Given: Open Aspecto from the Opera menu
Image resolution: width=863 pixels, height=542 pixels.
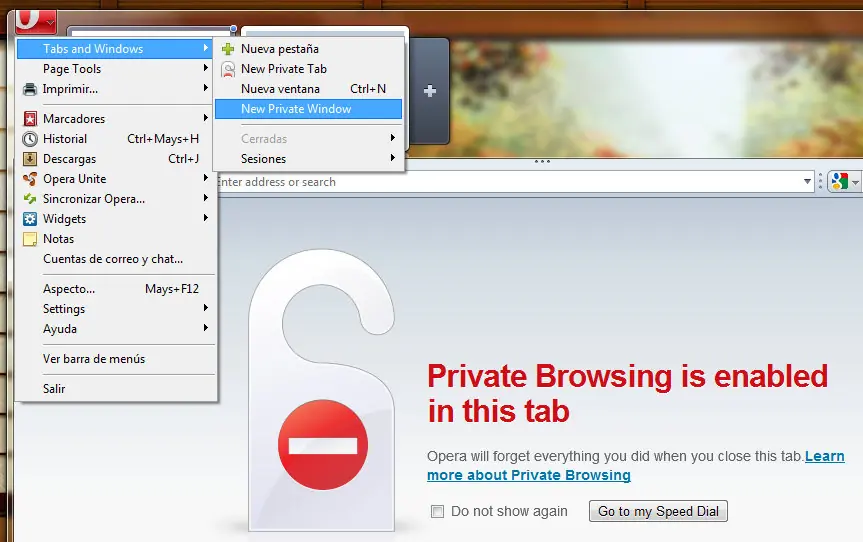Looking at the screenshot, I should tap(116, 289).
